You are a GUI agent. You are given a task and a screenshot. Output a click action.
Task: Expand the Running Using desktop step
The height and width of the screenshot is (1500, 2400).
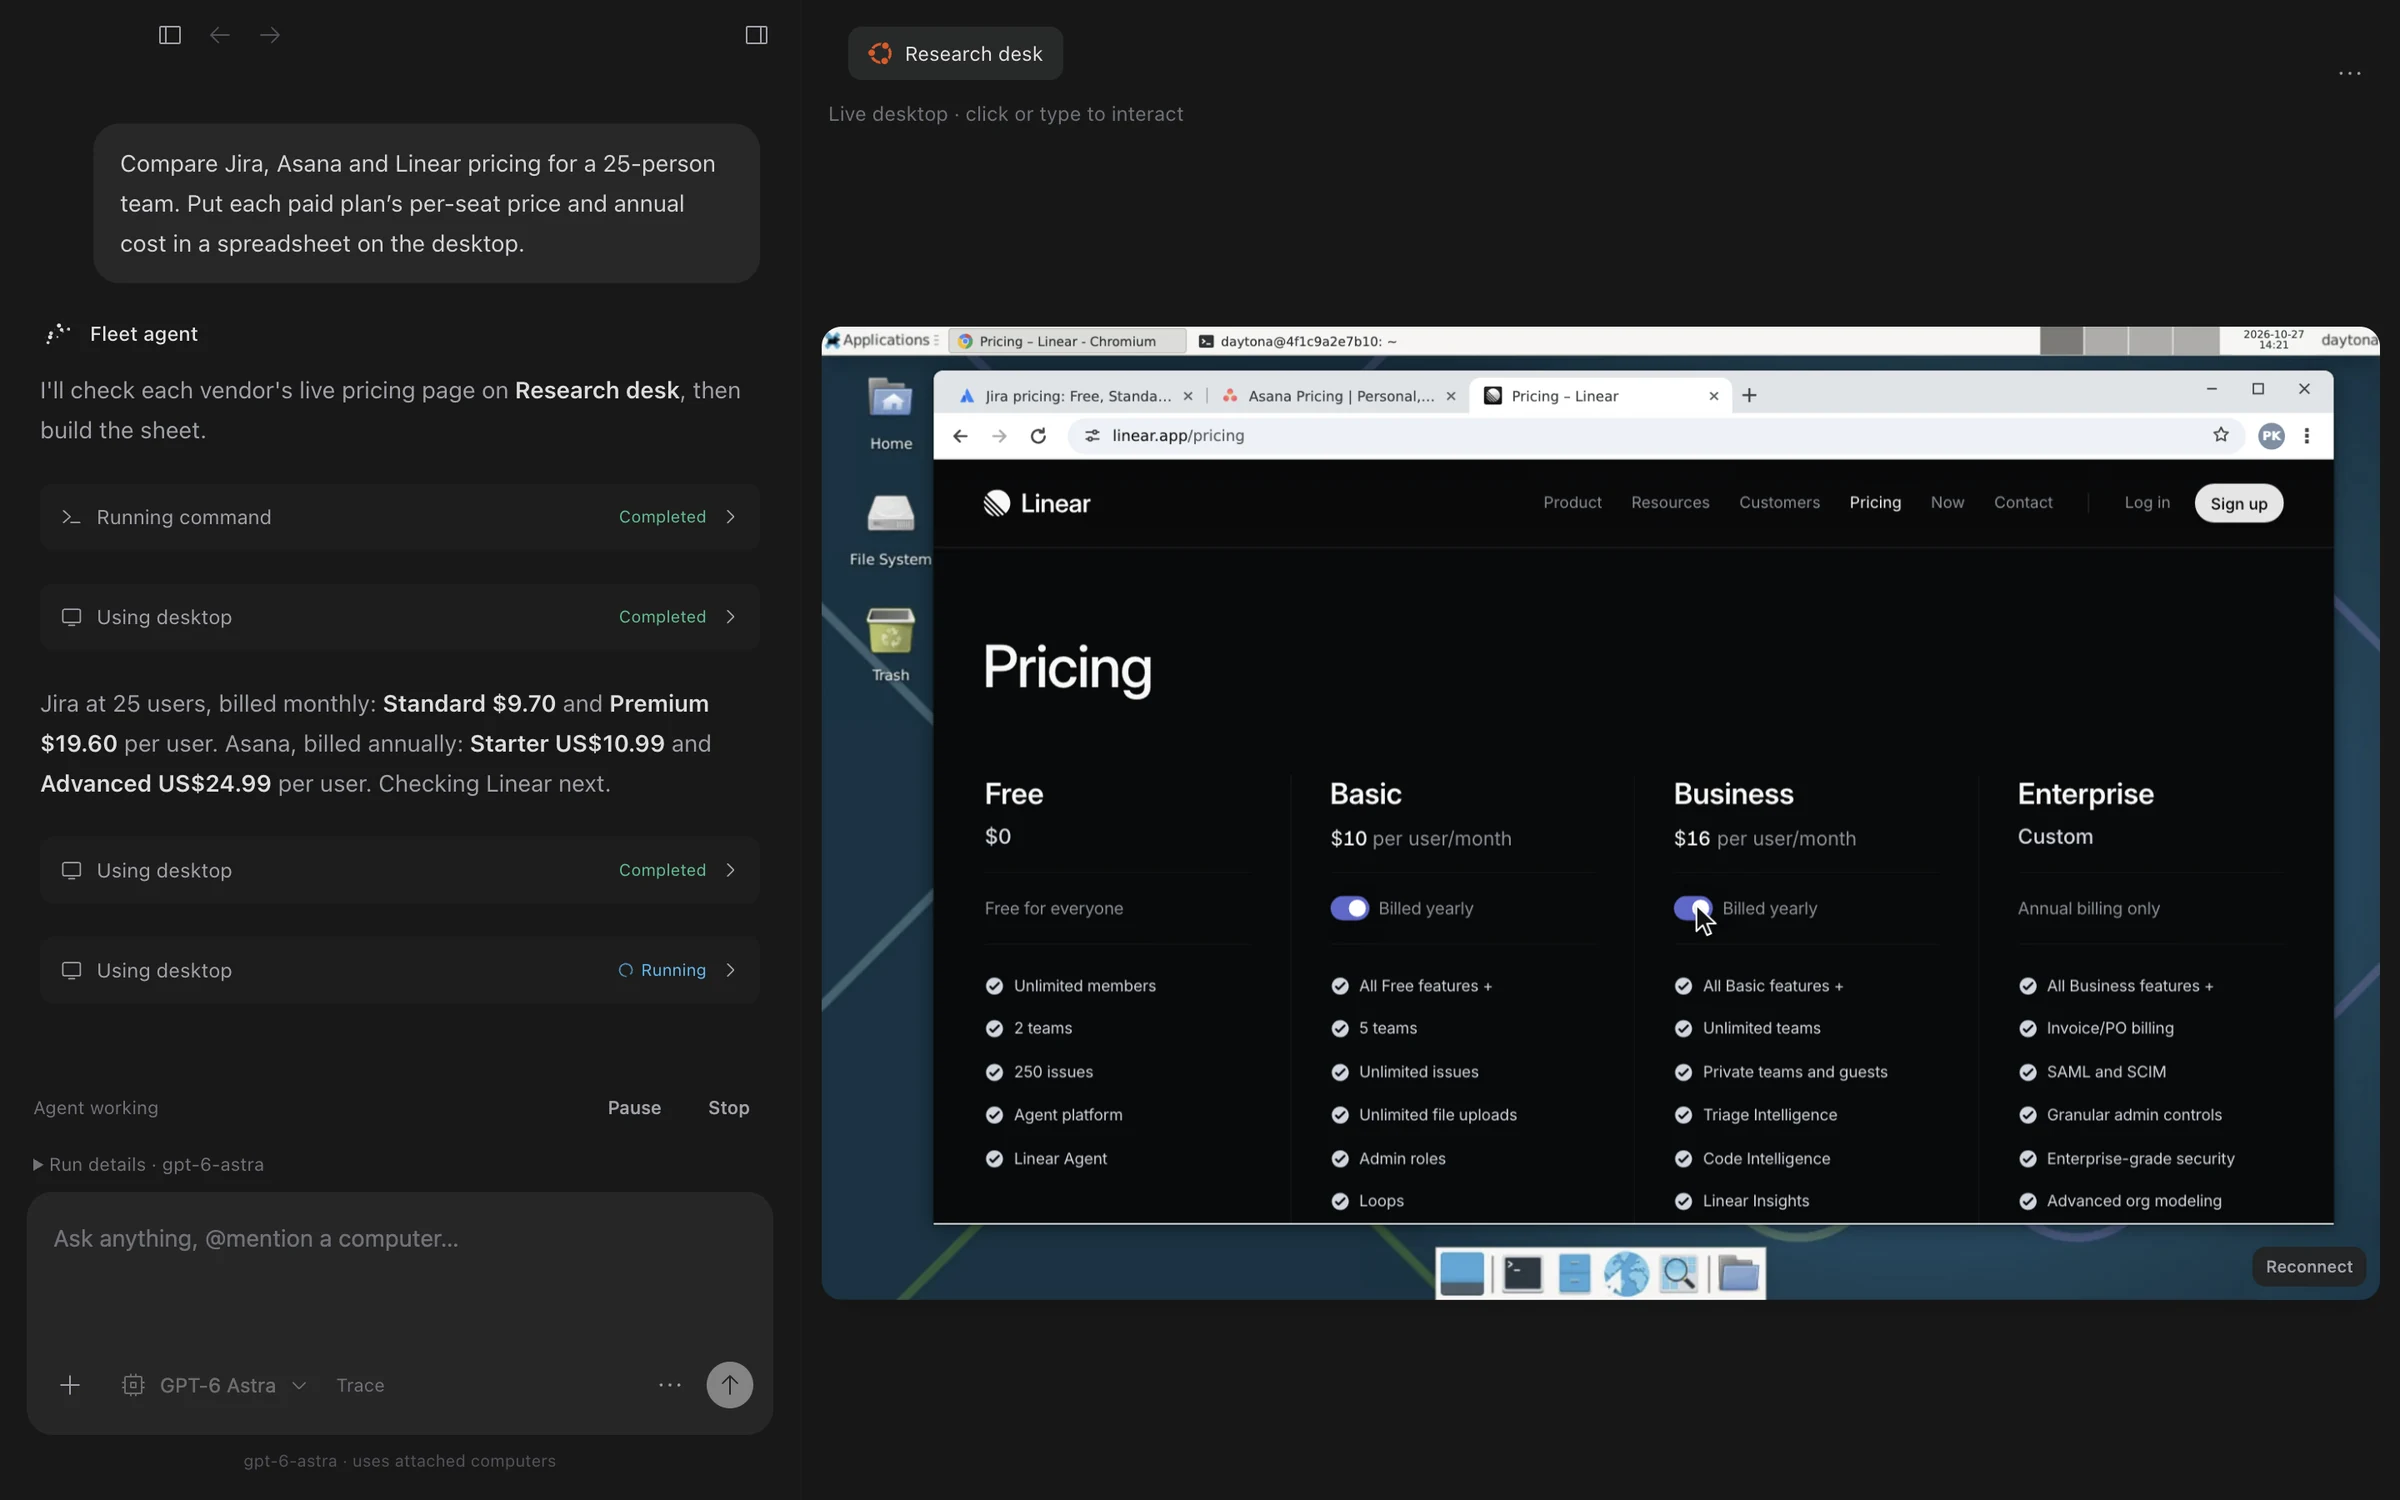click(x=400, y=970)
